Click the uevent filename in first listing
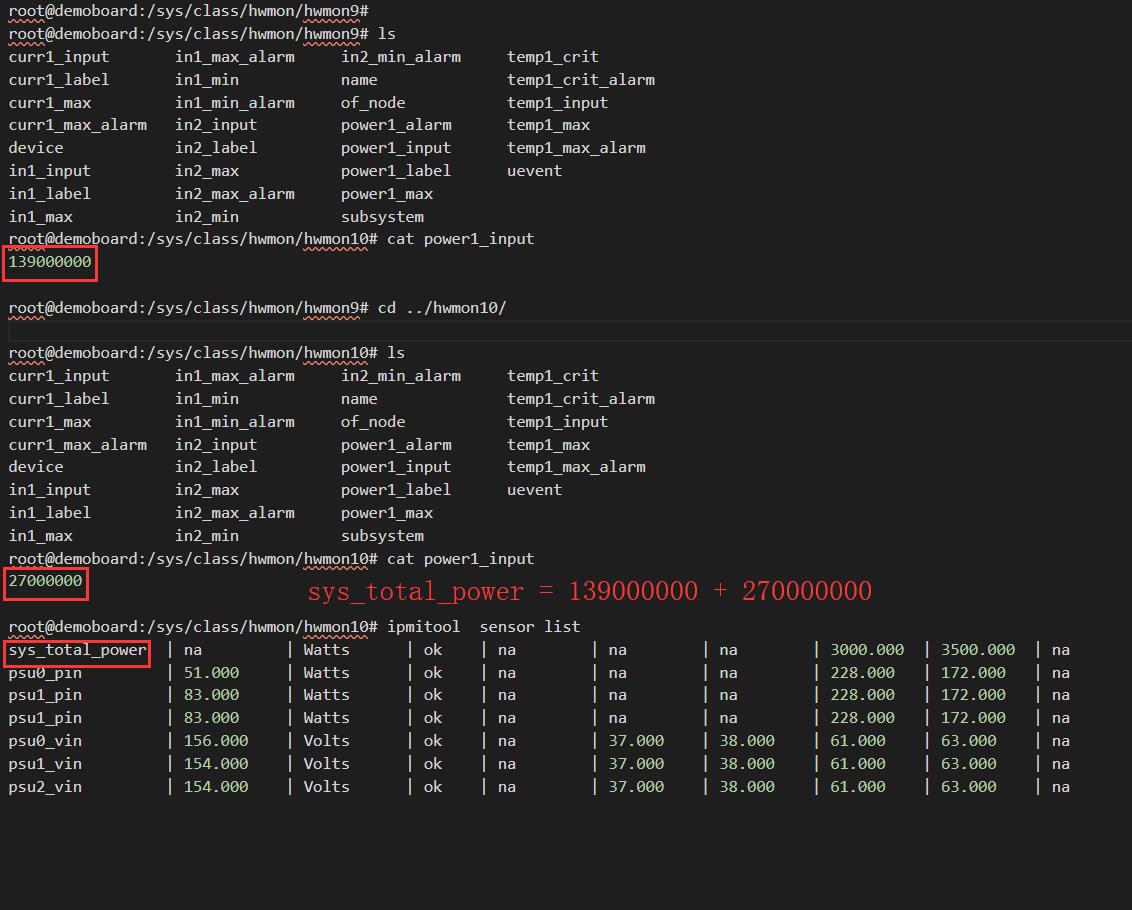Image resolution: width=1132 pixels, height=910 pixels. 534,170
